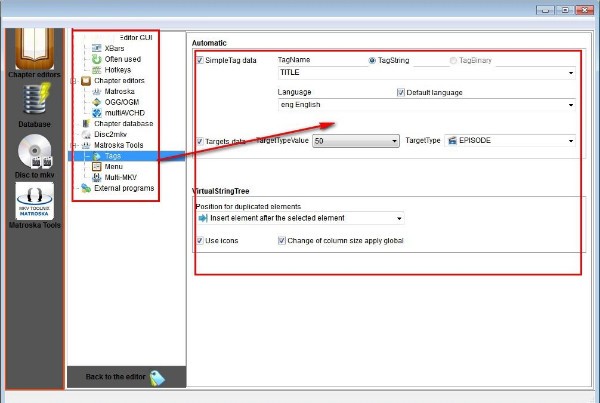Viewport: 600px width, 403px height.
Task: Toggle the Use icons checkbox
Action: 200,240
